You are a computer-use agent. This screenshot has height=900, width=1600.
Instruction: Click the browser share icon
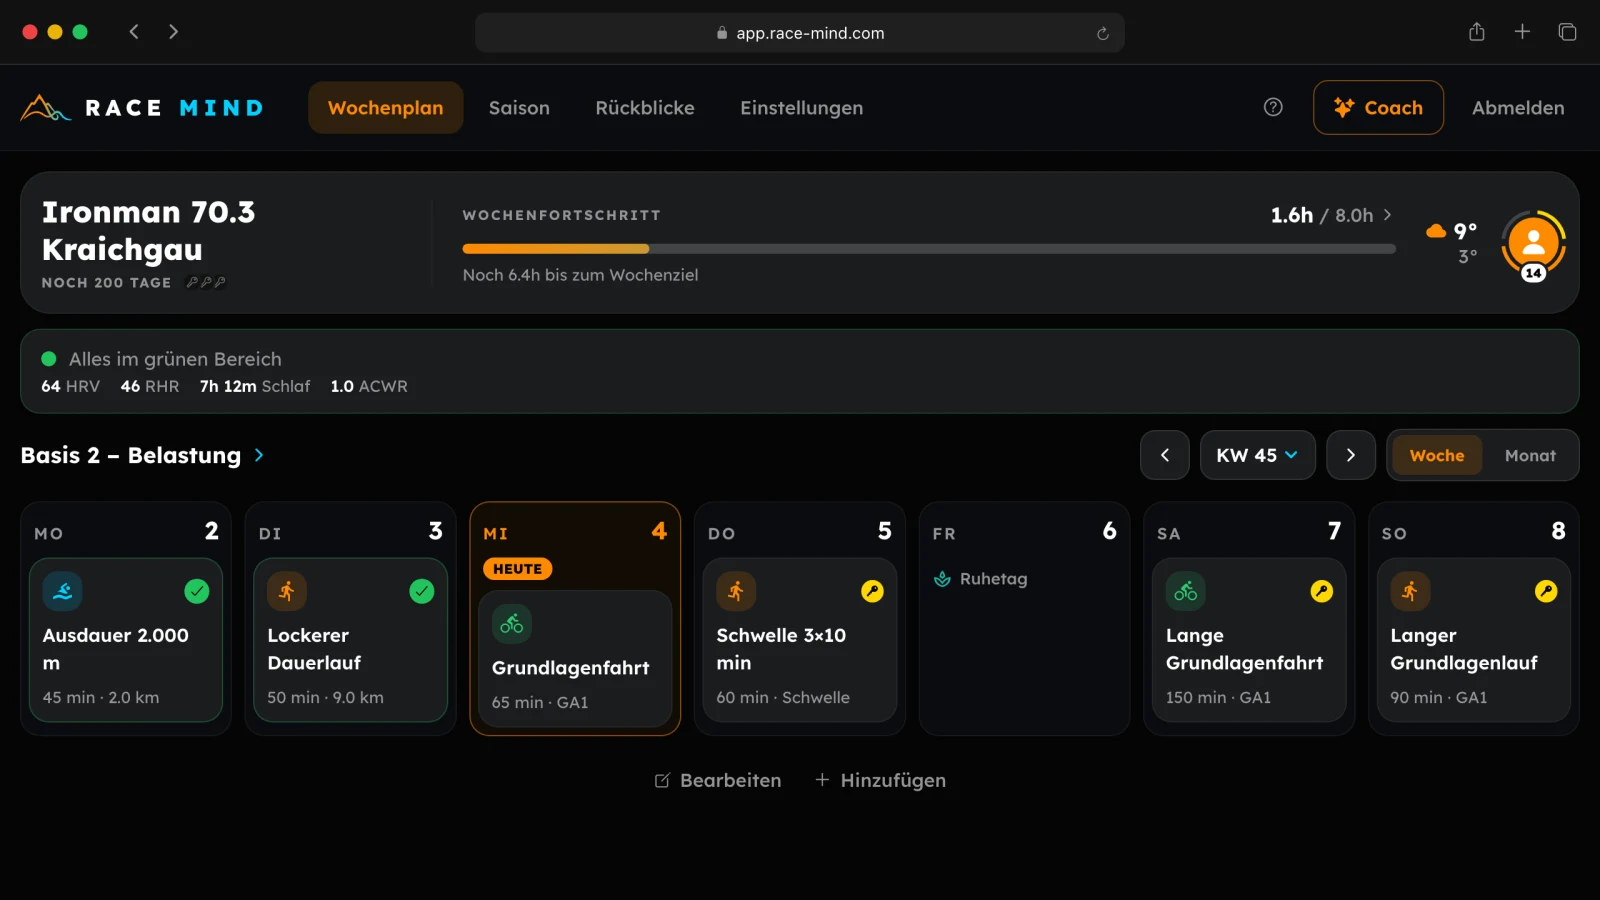point(1477,32)
